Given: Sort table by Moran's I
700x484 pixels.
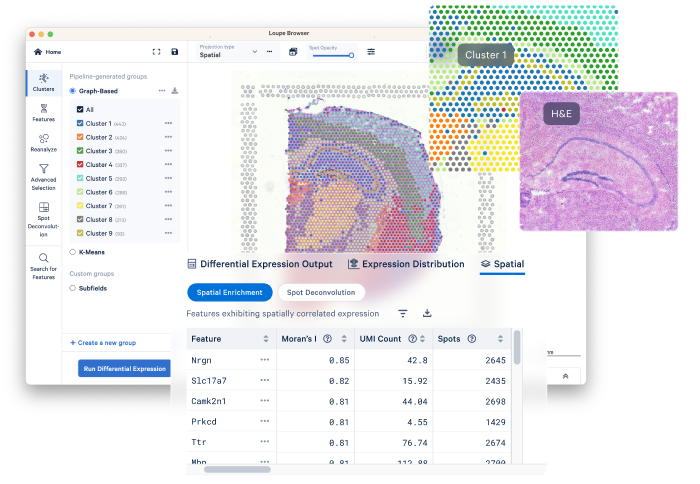Looking at the screenshot, I should pos(344,339).
